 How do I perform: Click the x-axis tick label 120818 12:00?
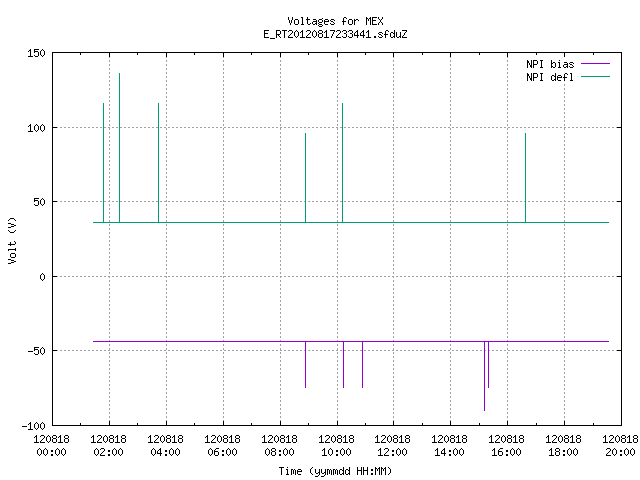392,446
